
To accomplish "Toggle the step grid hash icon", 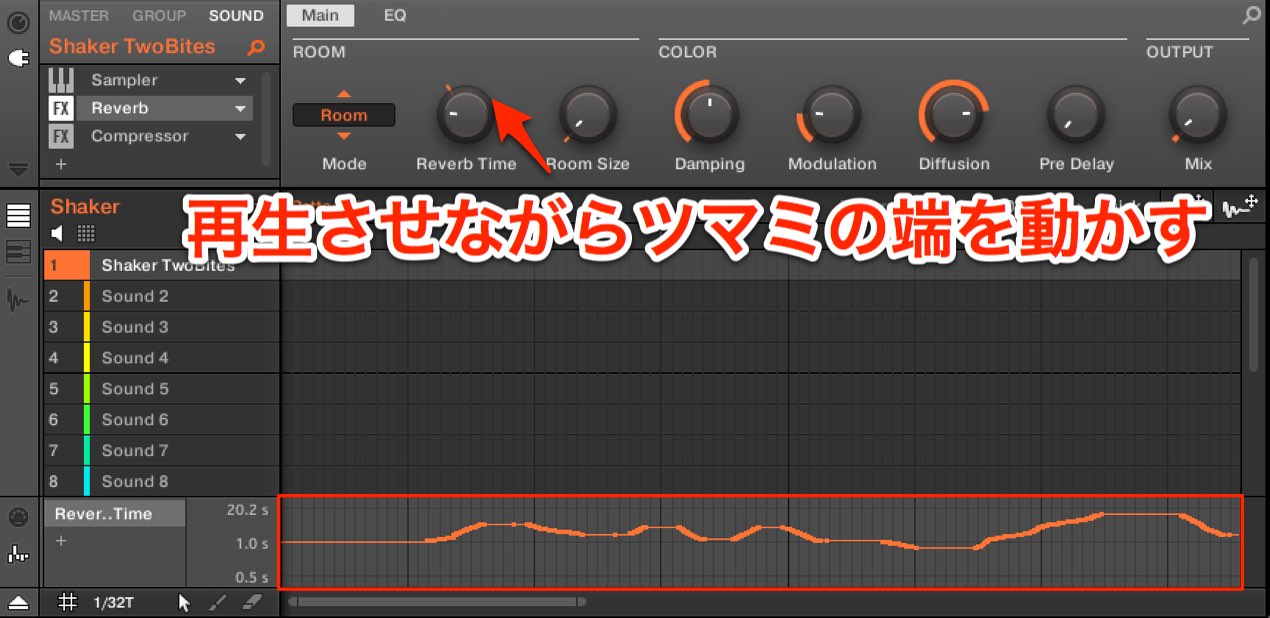I will (x=68, y=602).
